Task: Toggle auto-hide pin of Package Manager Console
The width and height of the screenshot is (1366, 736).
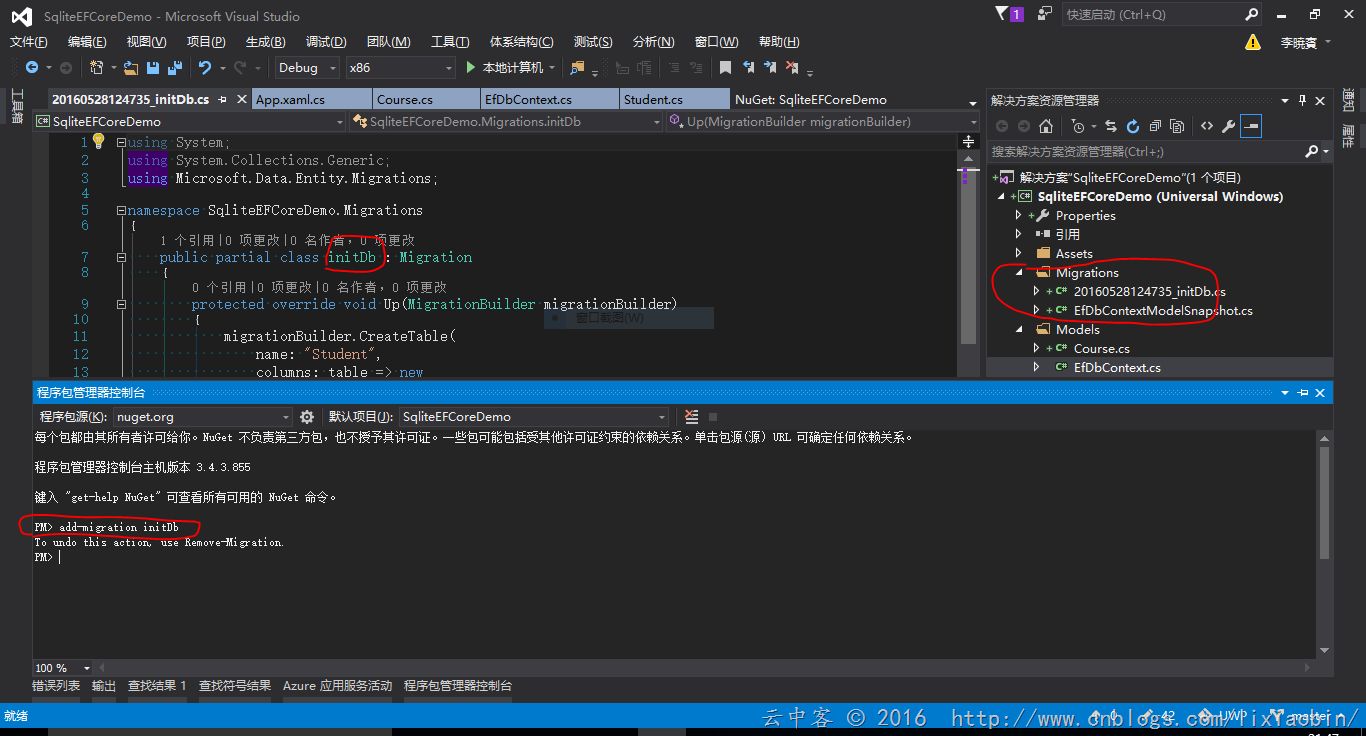Action: pos(1303,393)
